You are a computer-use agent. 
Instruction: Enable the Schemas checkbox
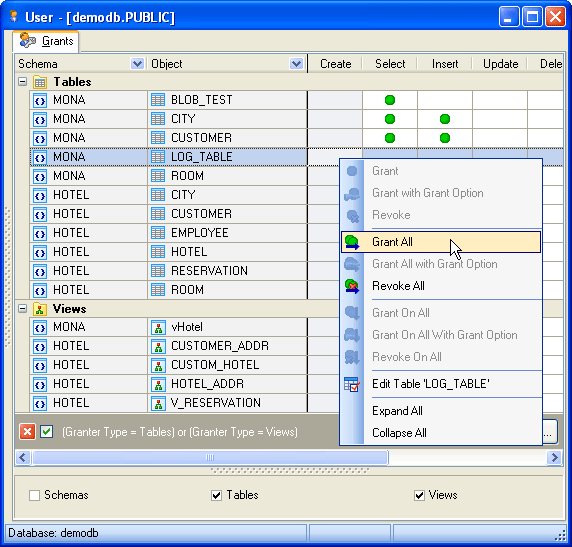(x=34, y=495)
